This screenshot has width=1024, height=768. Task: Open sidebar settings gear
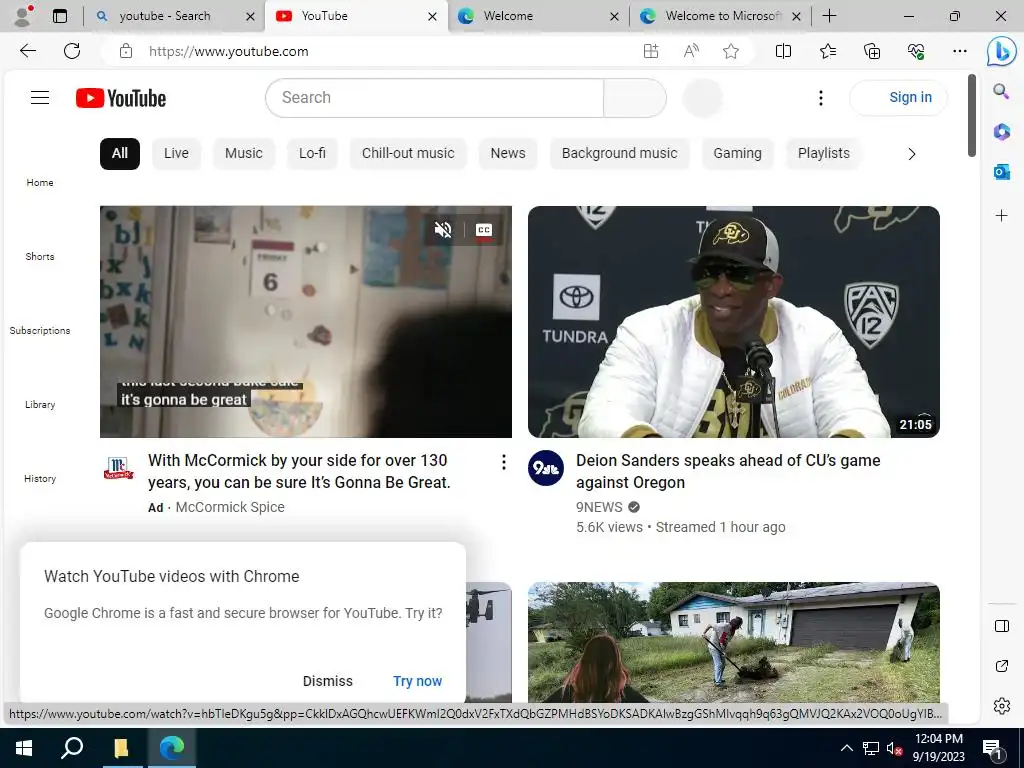pos(1002,706)
